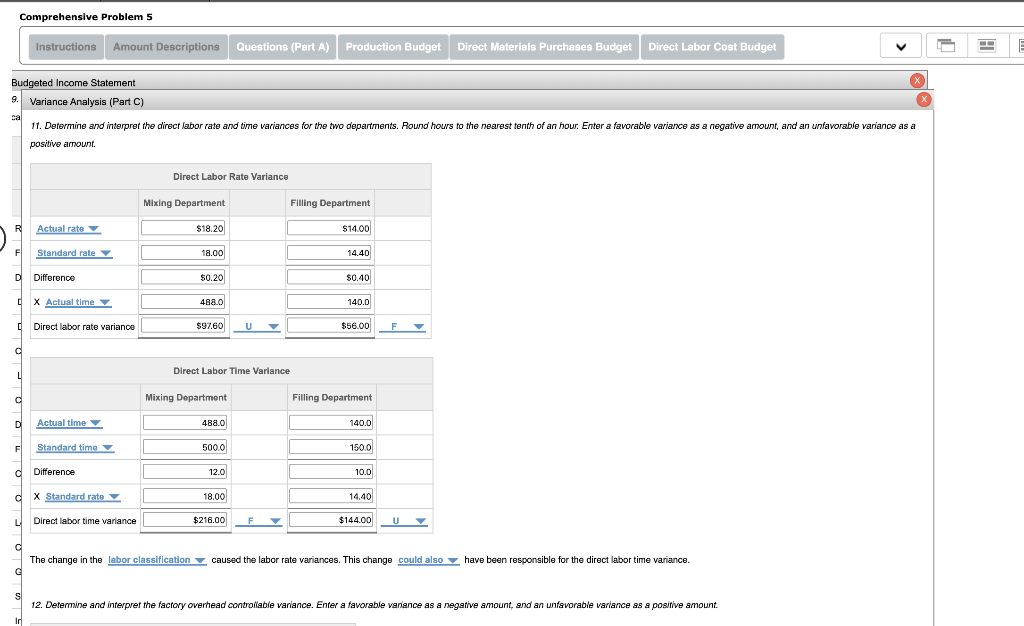This screenshot has height=626, width=1024.
Task: Edit Mixing actual time 488.0 in time variance table
Action: pyautogui.click(x=185, y=422)
